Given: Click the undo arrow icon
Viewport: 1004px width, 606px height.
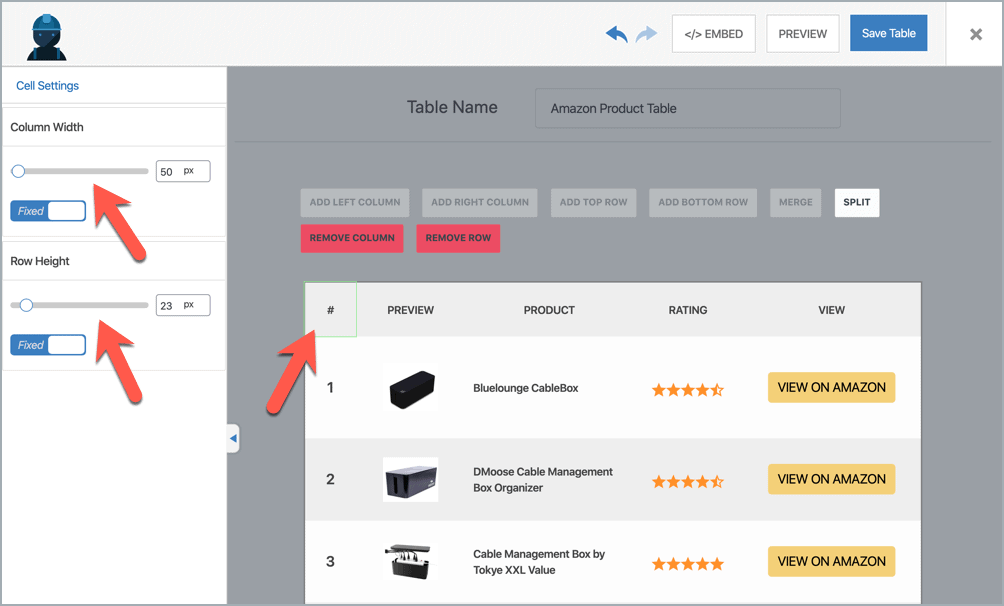Looking at the screenshot, I should [x=617, y=34].
